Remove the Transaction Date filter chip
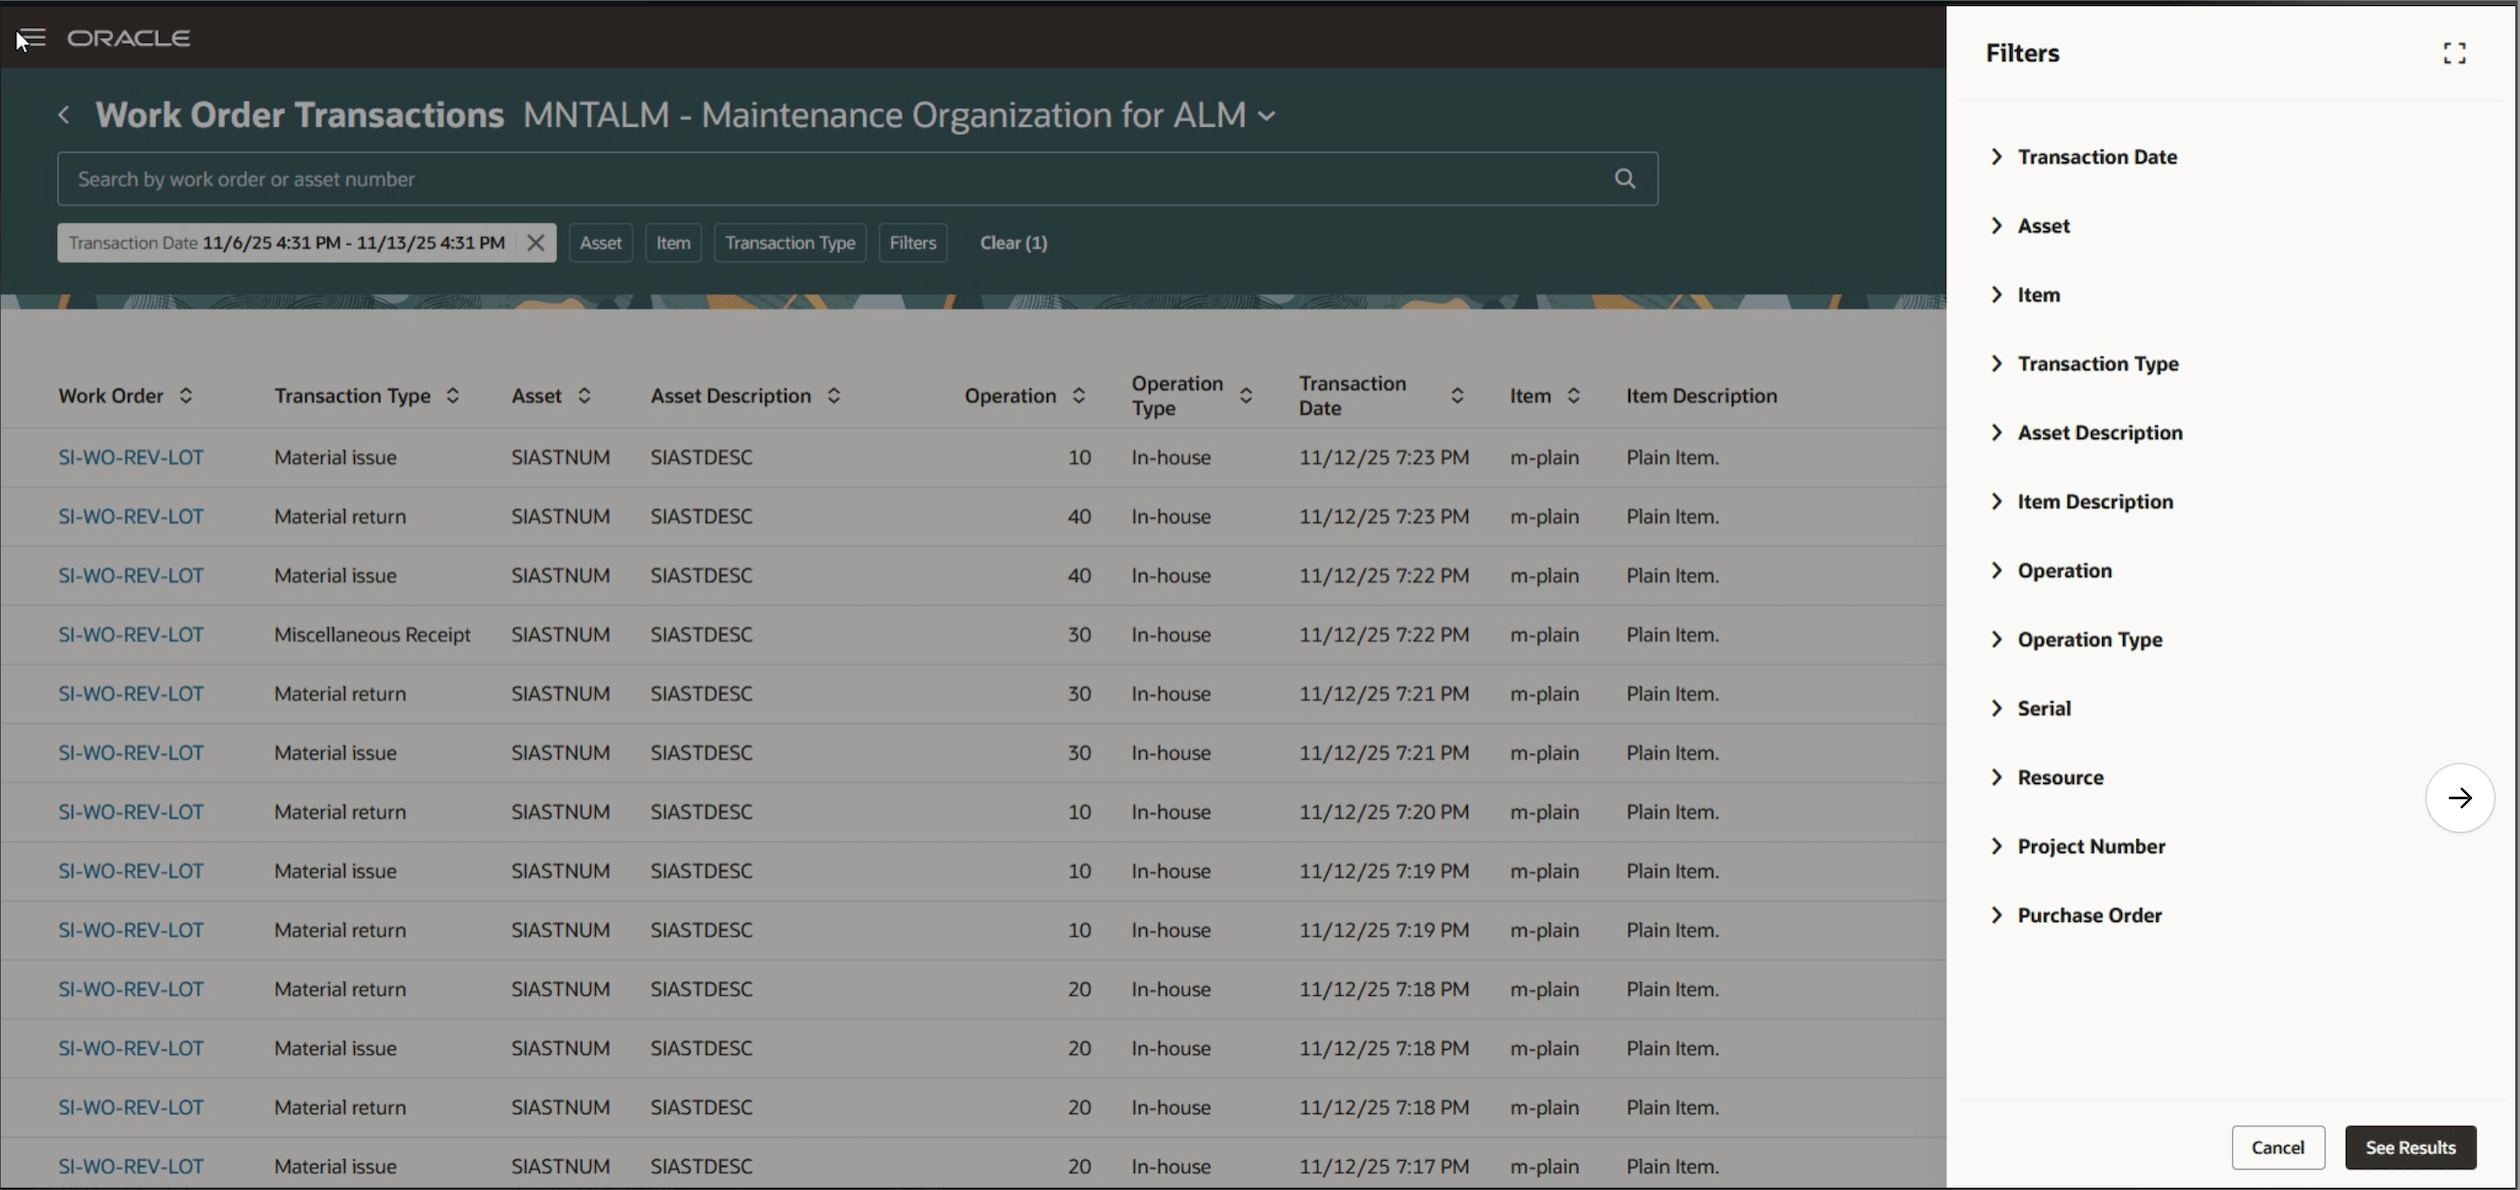The width and height of the screenshot is (2520, 1190). tap(535, 242)
